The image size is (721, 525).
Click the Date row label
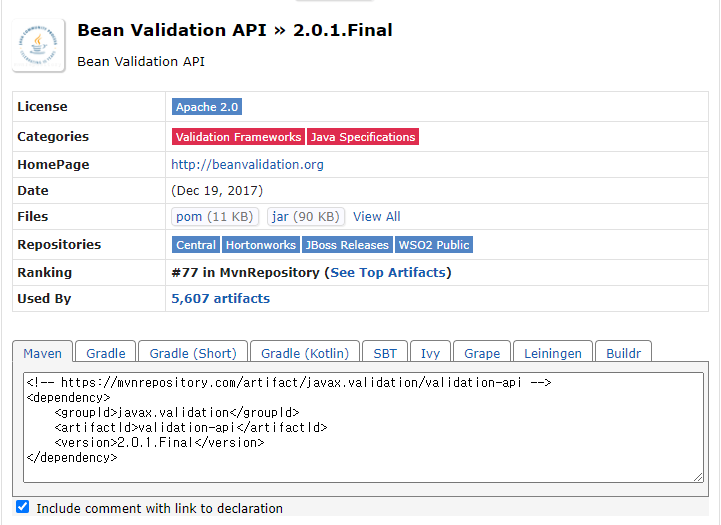pos(33,190)
